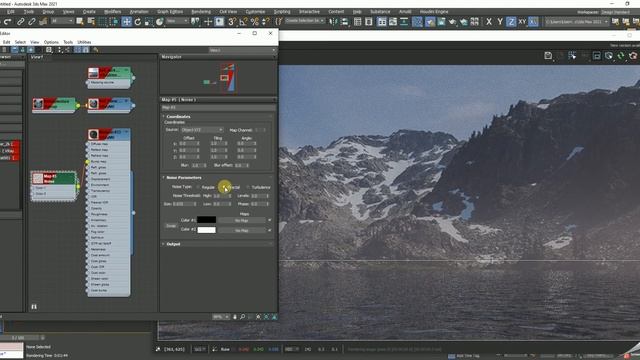Activate Select and Rotate tool
The height and width of the screenshot is (360, 640).
138,22
